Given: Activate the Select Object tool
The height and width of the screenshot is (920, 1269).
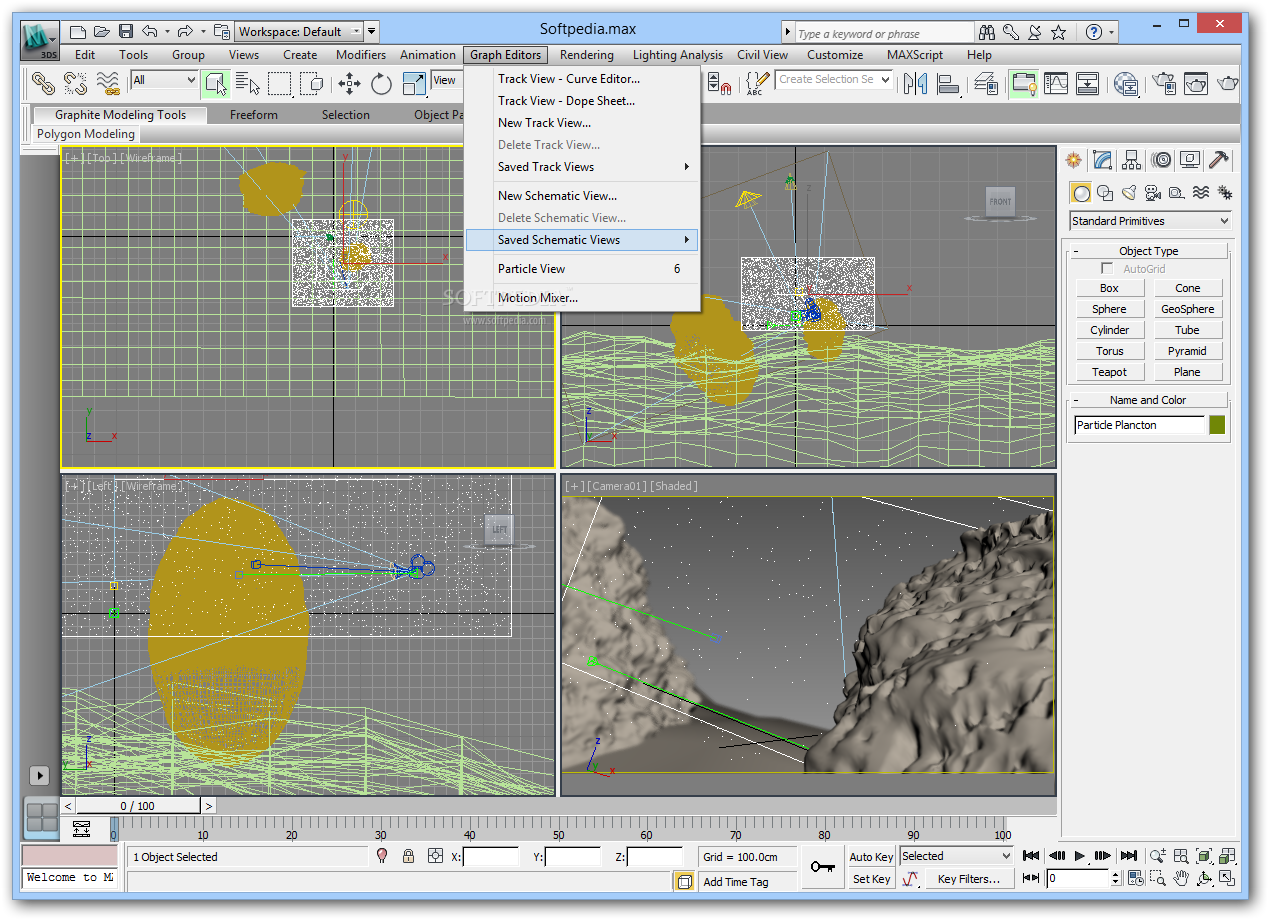Looking at the screenshot, I should (x=216, y=83).
